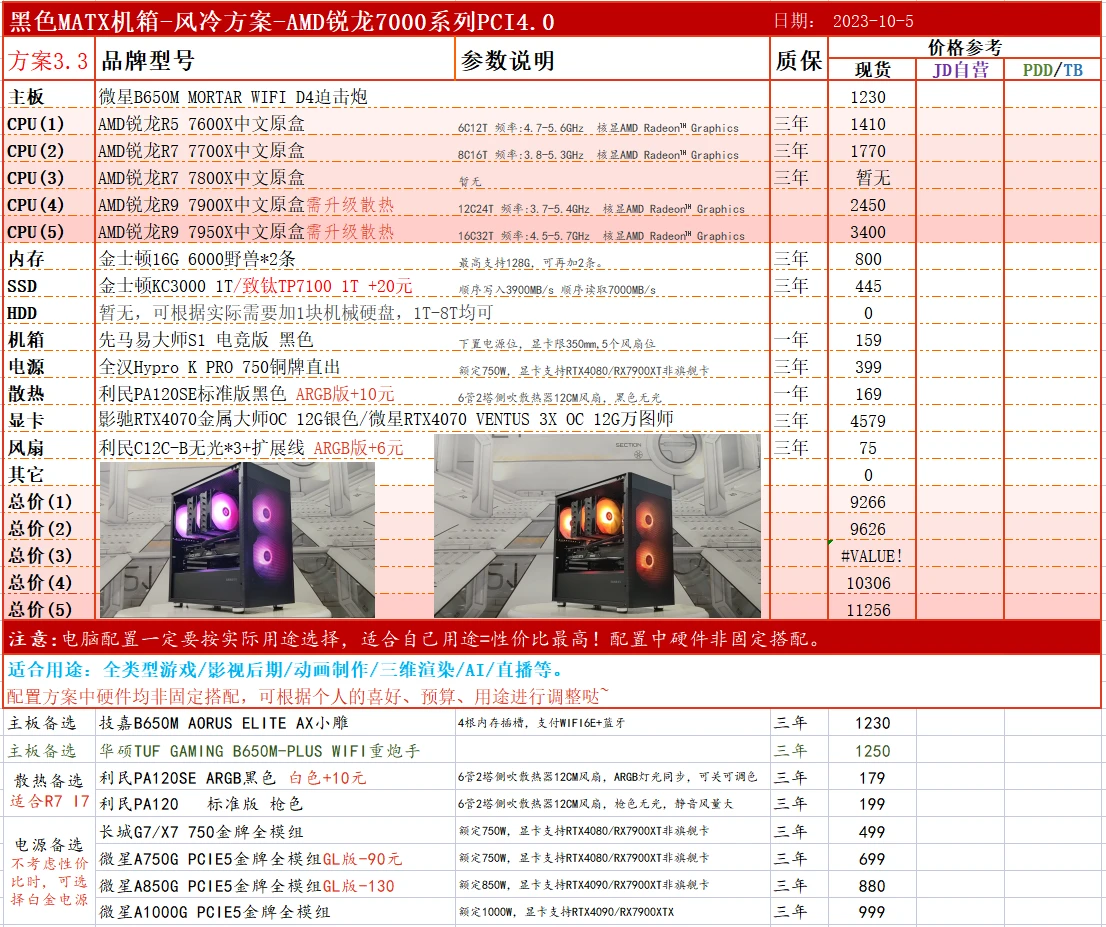
Task: Select the CPU(4) price 2450
Action: pos(868,205)
